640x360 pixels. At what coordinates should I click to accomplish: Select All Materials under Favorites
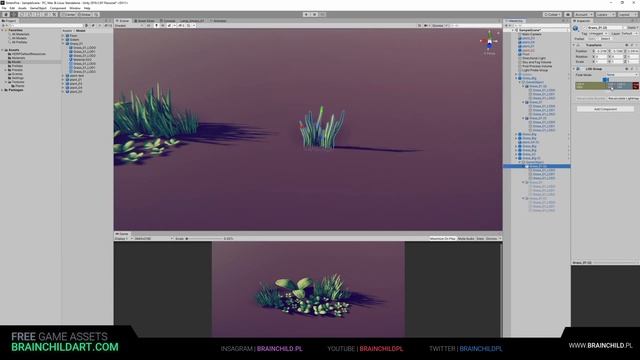pyautogui.click(x=20, y=34)
